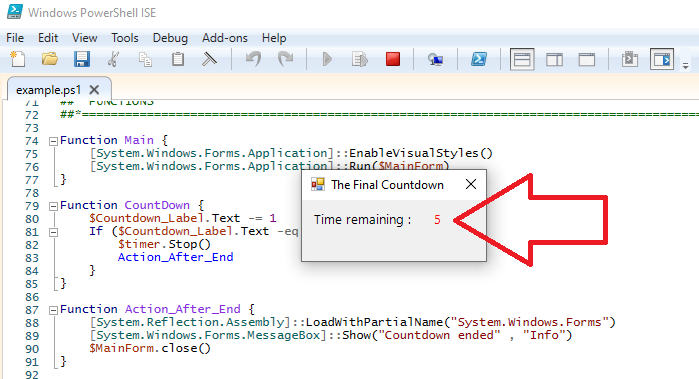
Task: Click $Countdown_Label.Text on line 80
Action: click(x=164, y=218)
